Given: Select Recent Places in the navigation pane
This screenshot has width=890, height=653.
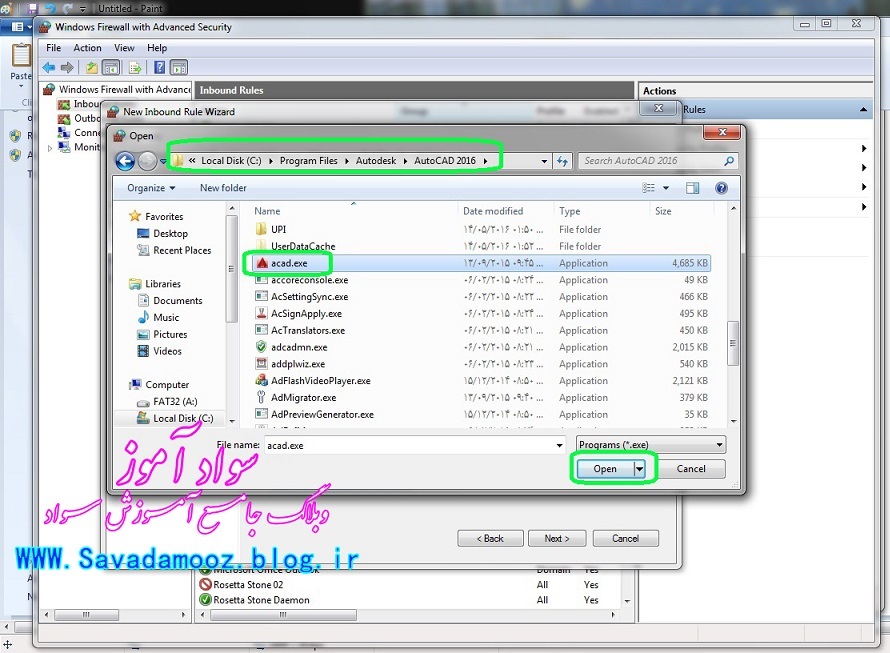Looking at the screenshot, I should [x=182, y=250].
